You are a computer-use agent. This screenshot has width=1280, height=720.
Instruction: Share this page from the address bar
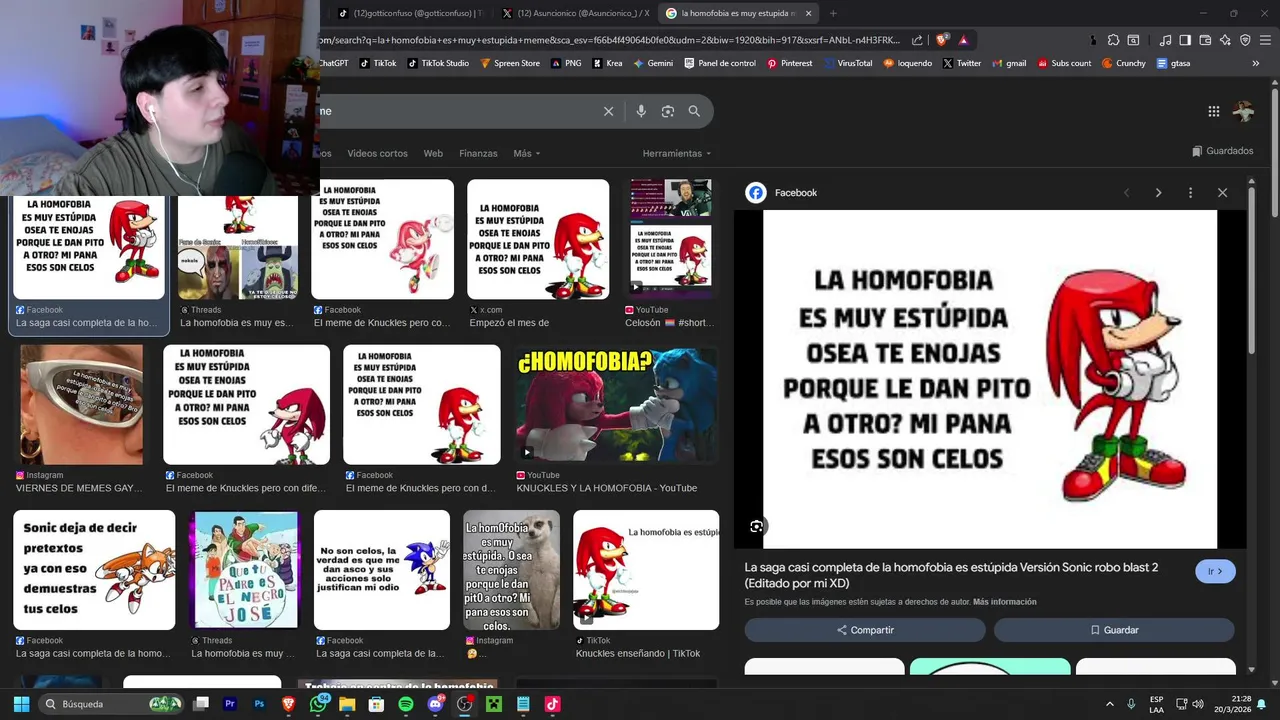coord(917,40)
